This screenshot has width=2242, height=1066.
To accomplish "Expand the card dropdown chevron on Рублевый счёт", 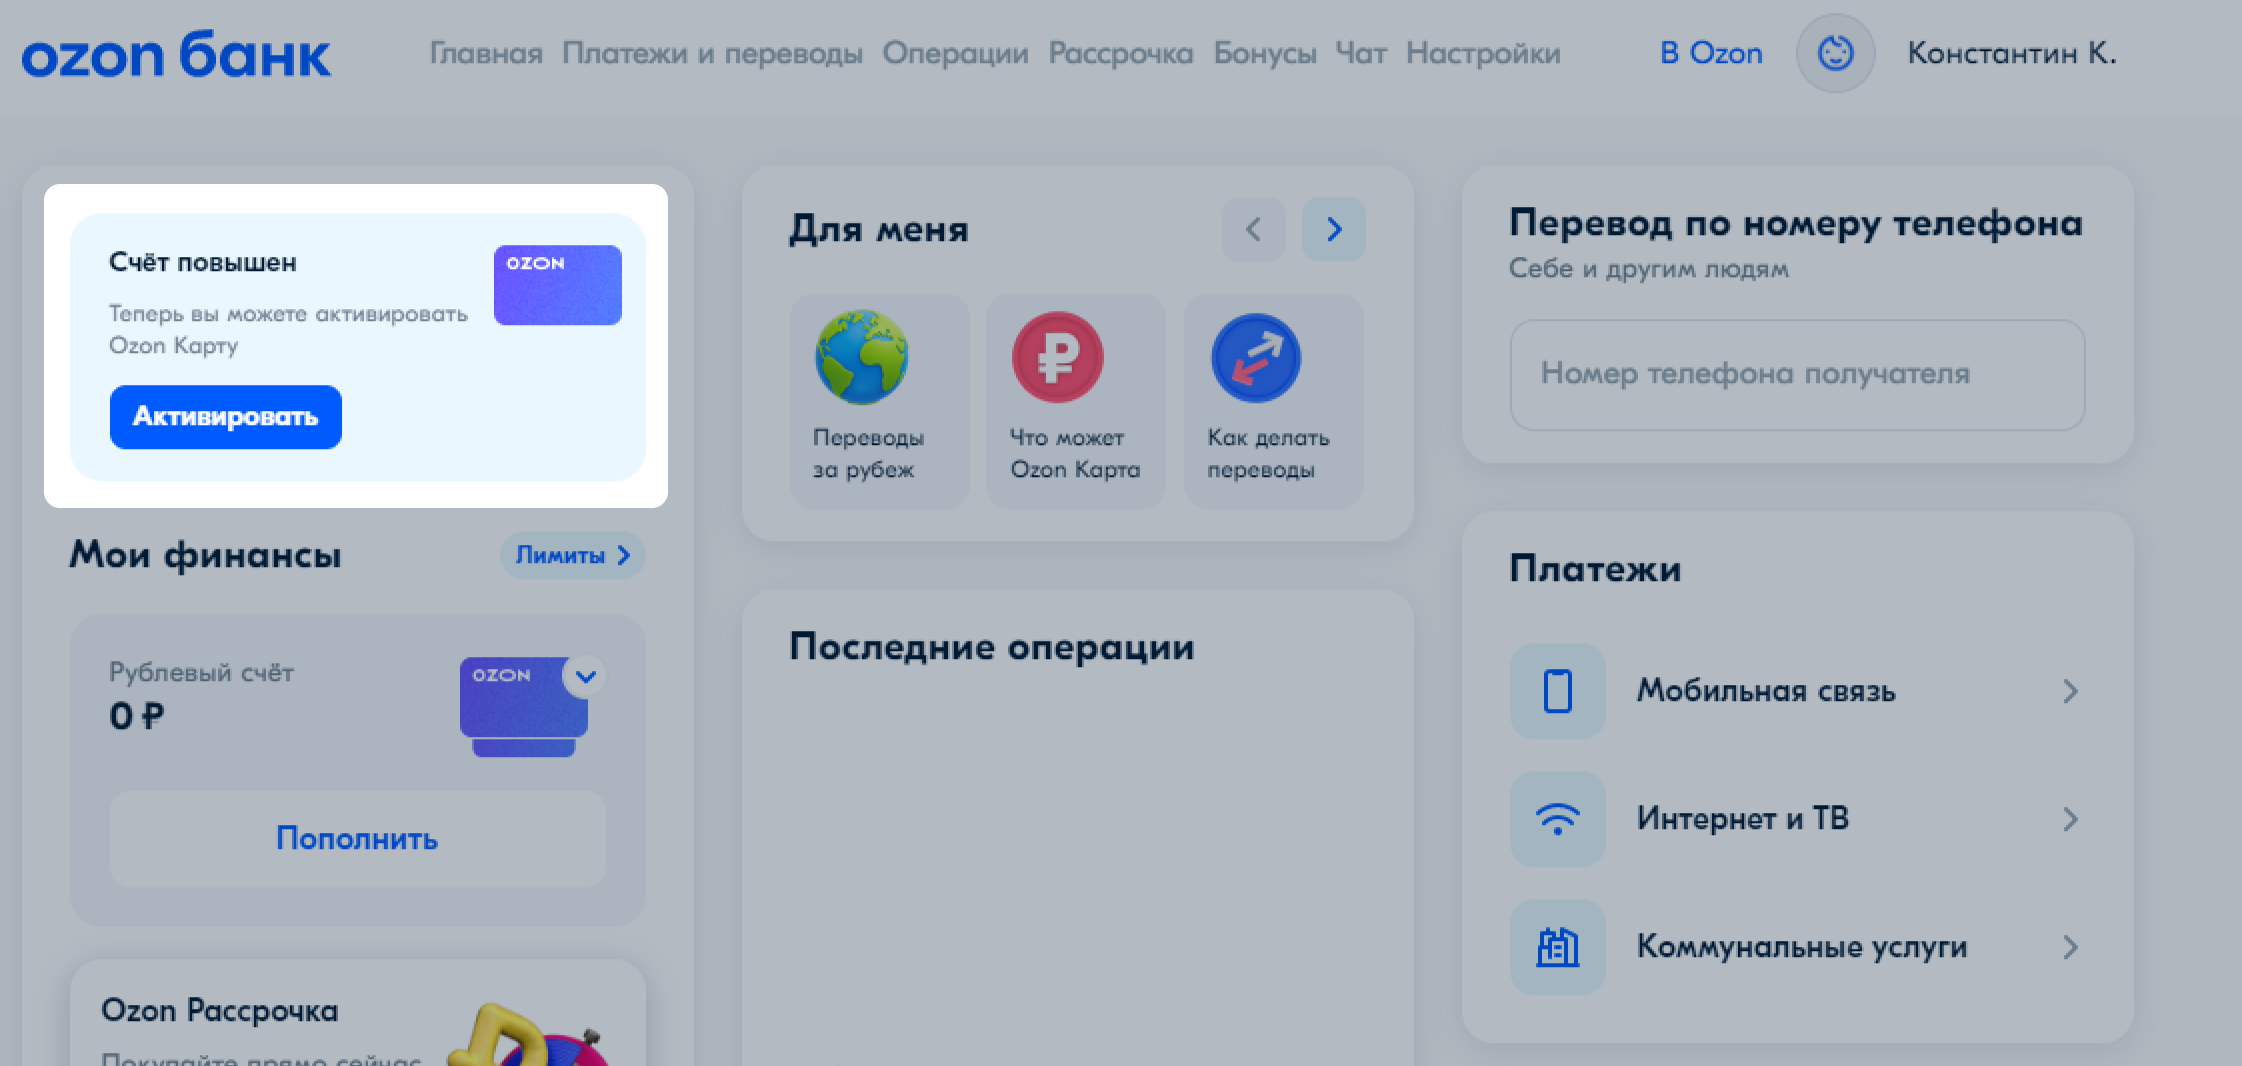I will coord(585,676).
